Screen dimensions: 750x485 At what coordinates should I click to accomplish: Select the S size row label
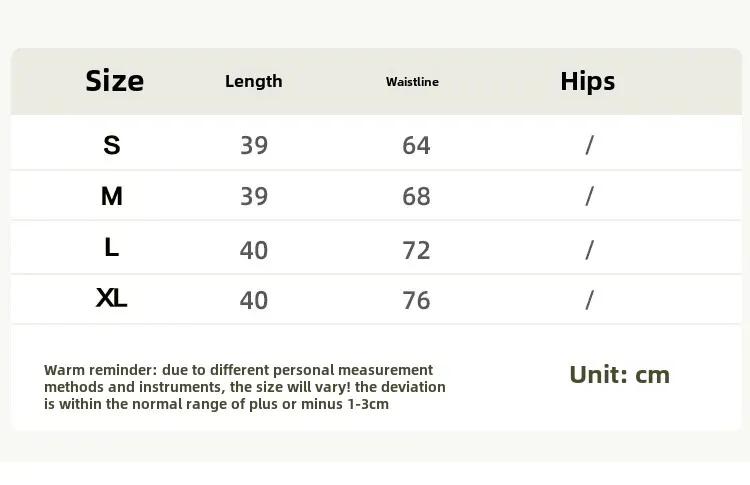coord(112,145)
